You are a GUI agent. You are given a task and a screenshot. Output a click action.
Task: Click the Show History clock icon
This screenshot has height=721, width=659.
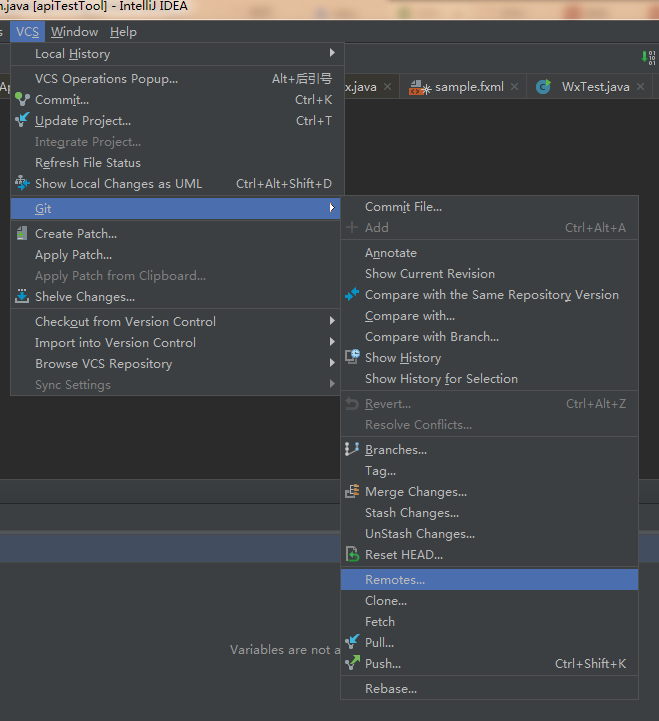(x=352, y=357)
